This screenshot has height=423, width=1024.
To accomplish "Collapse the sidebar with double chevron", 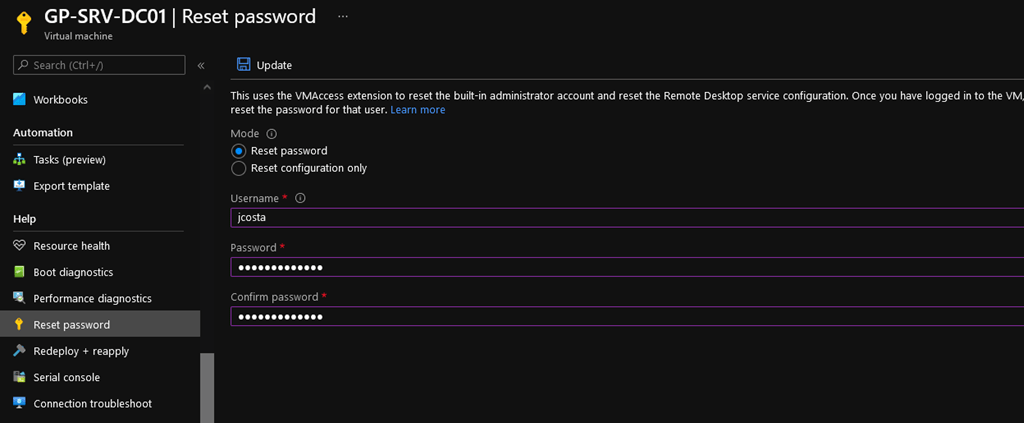I will (200, 65).
